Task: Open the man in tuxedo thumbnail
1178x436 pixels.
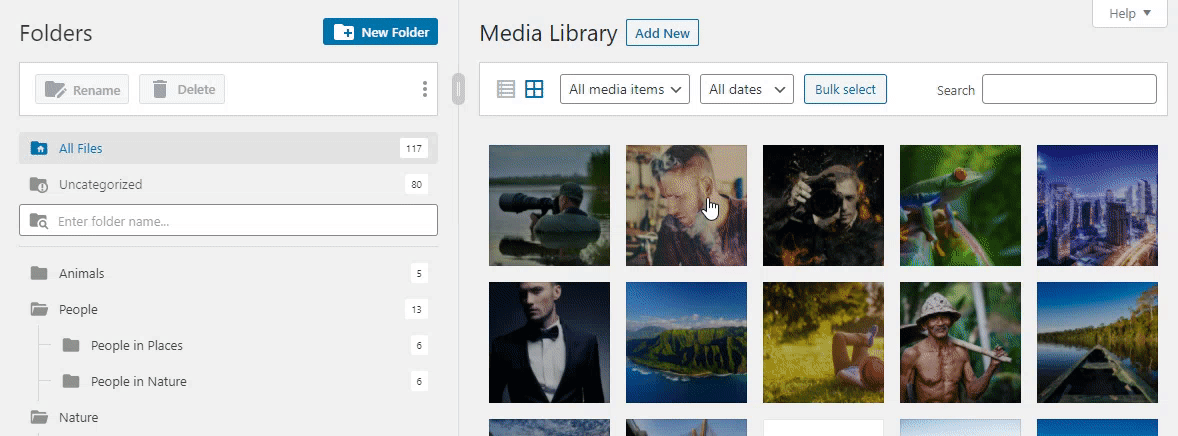Action: 549,343
